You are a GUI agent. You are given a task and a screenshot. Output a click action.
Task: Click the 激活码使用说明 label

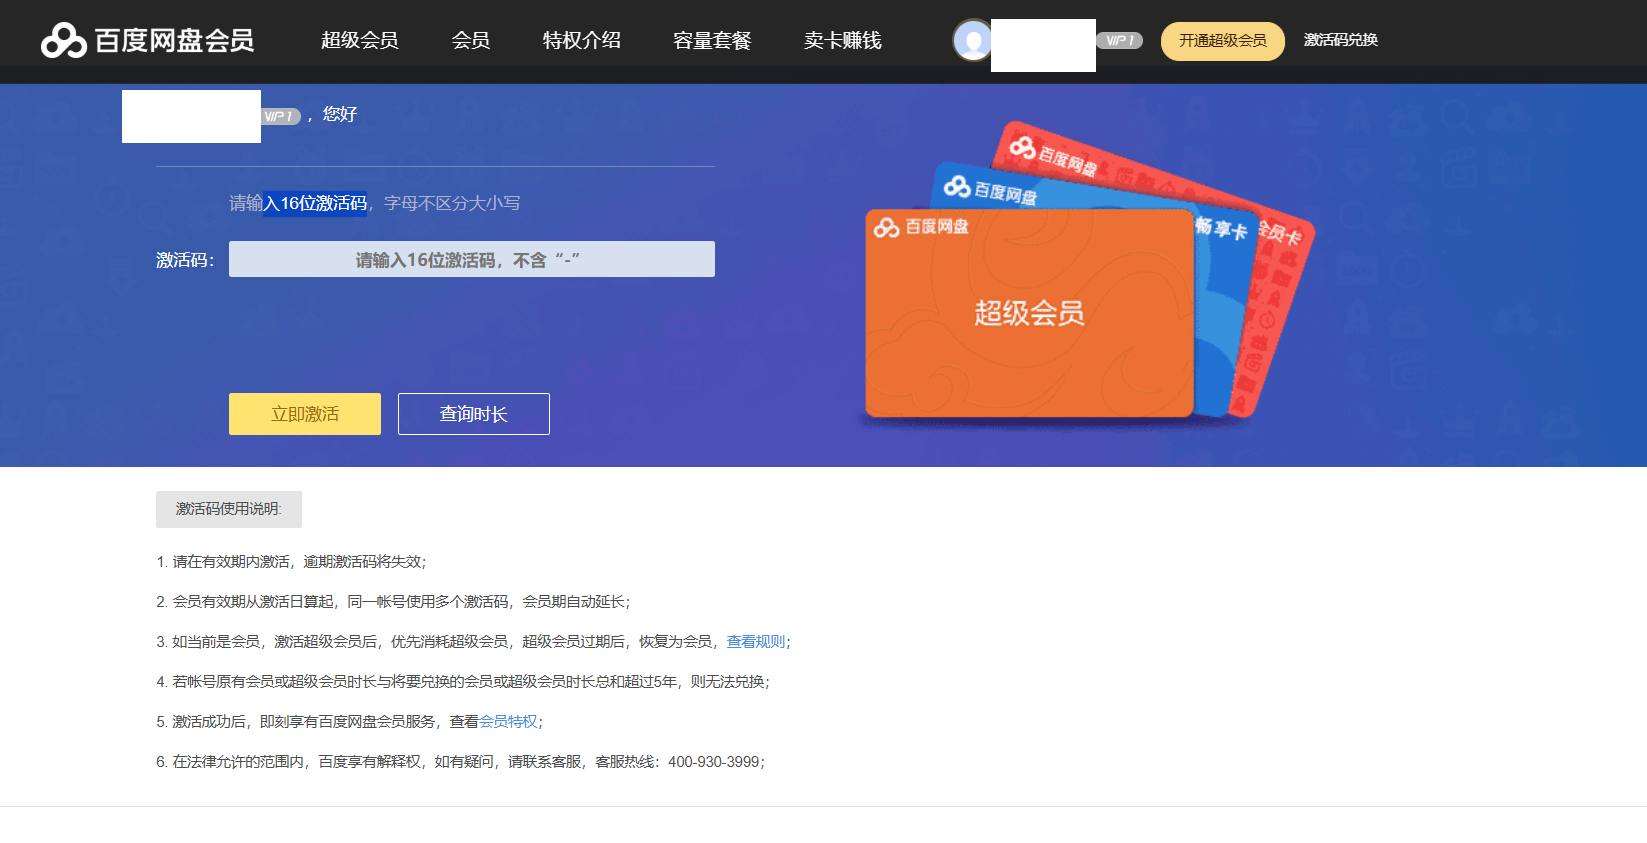click(229, 509)
